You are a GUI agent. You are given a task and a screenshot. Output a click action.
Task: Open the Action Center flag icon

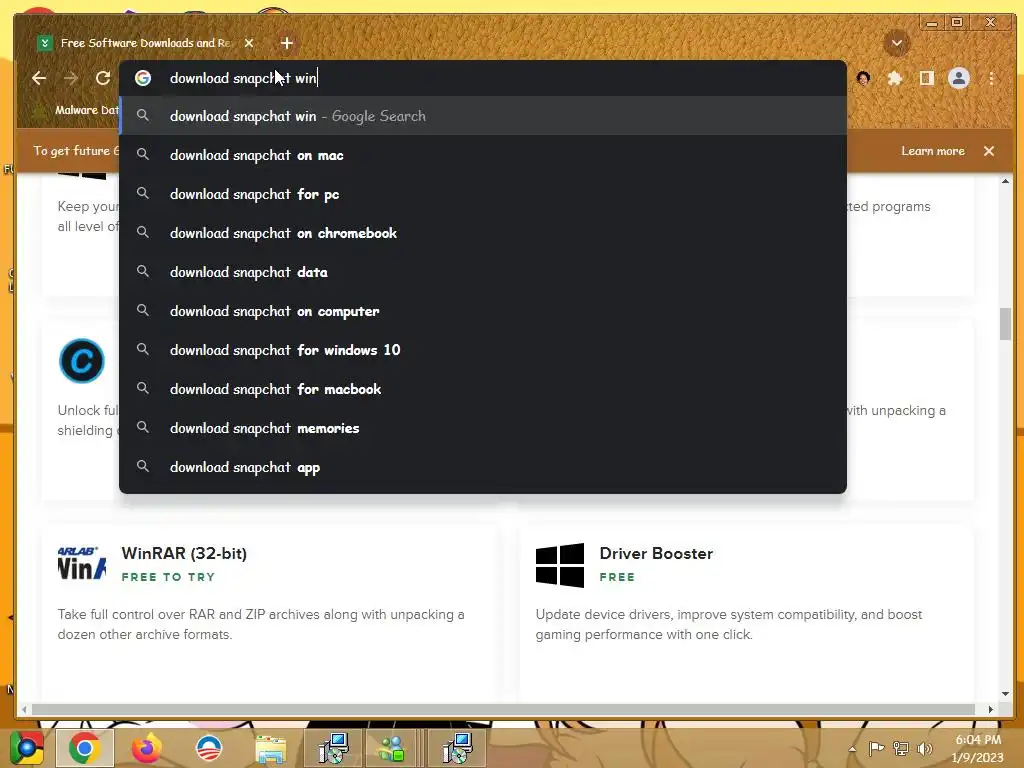point(876,748)
